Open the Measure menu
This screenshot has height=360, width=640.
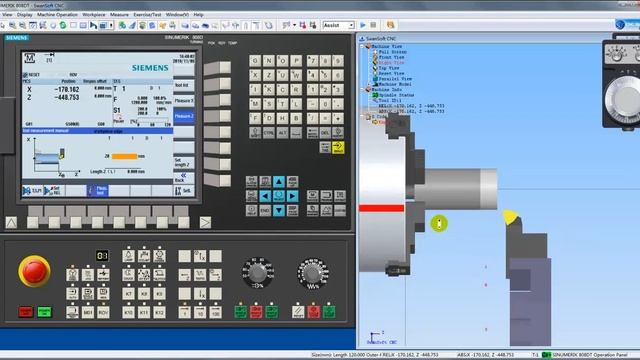[119, 14]
